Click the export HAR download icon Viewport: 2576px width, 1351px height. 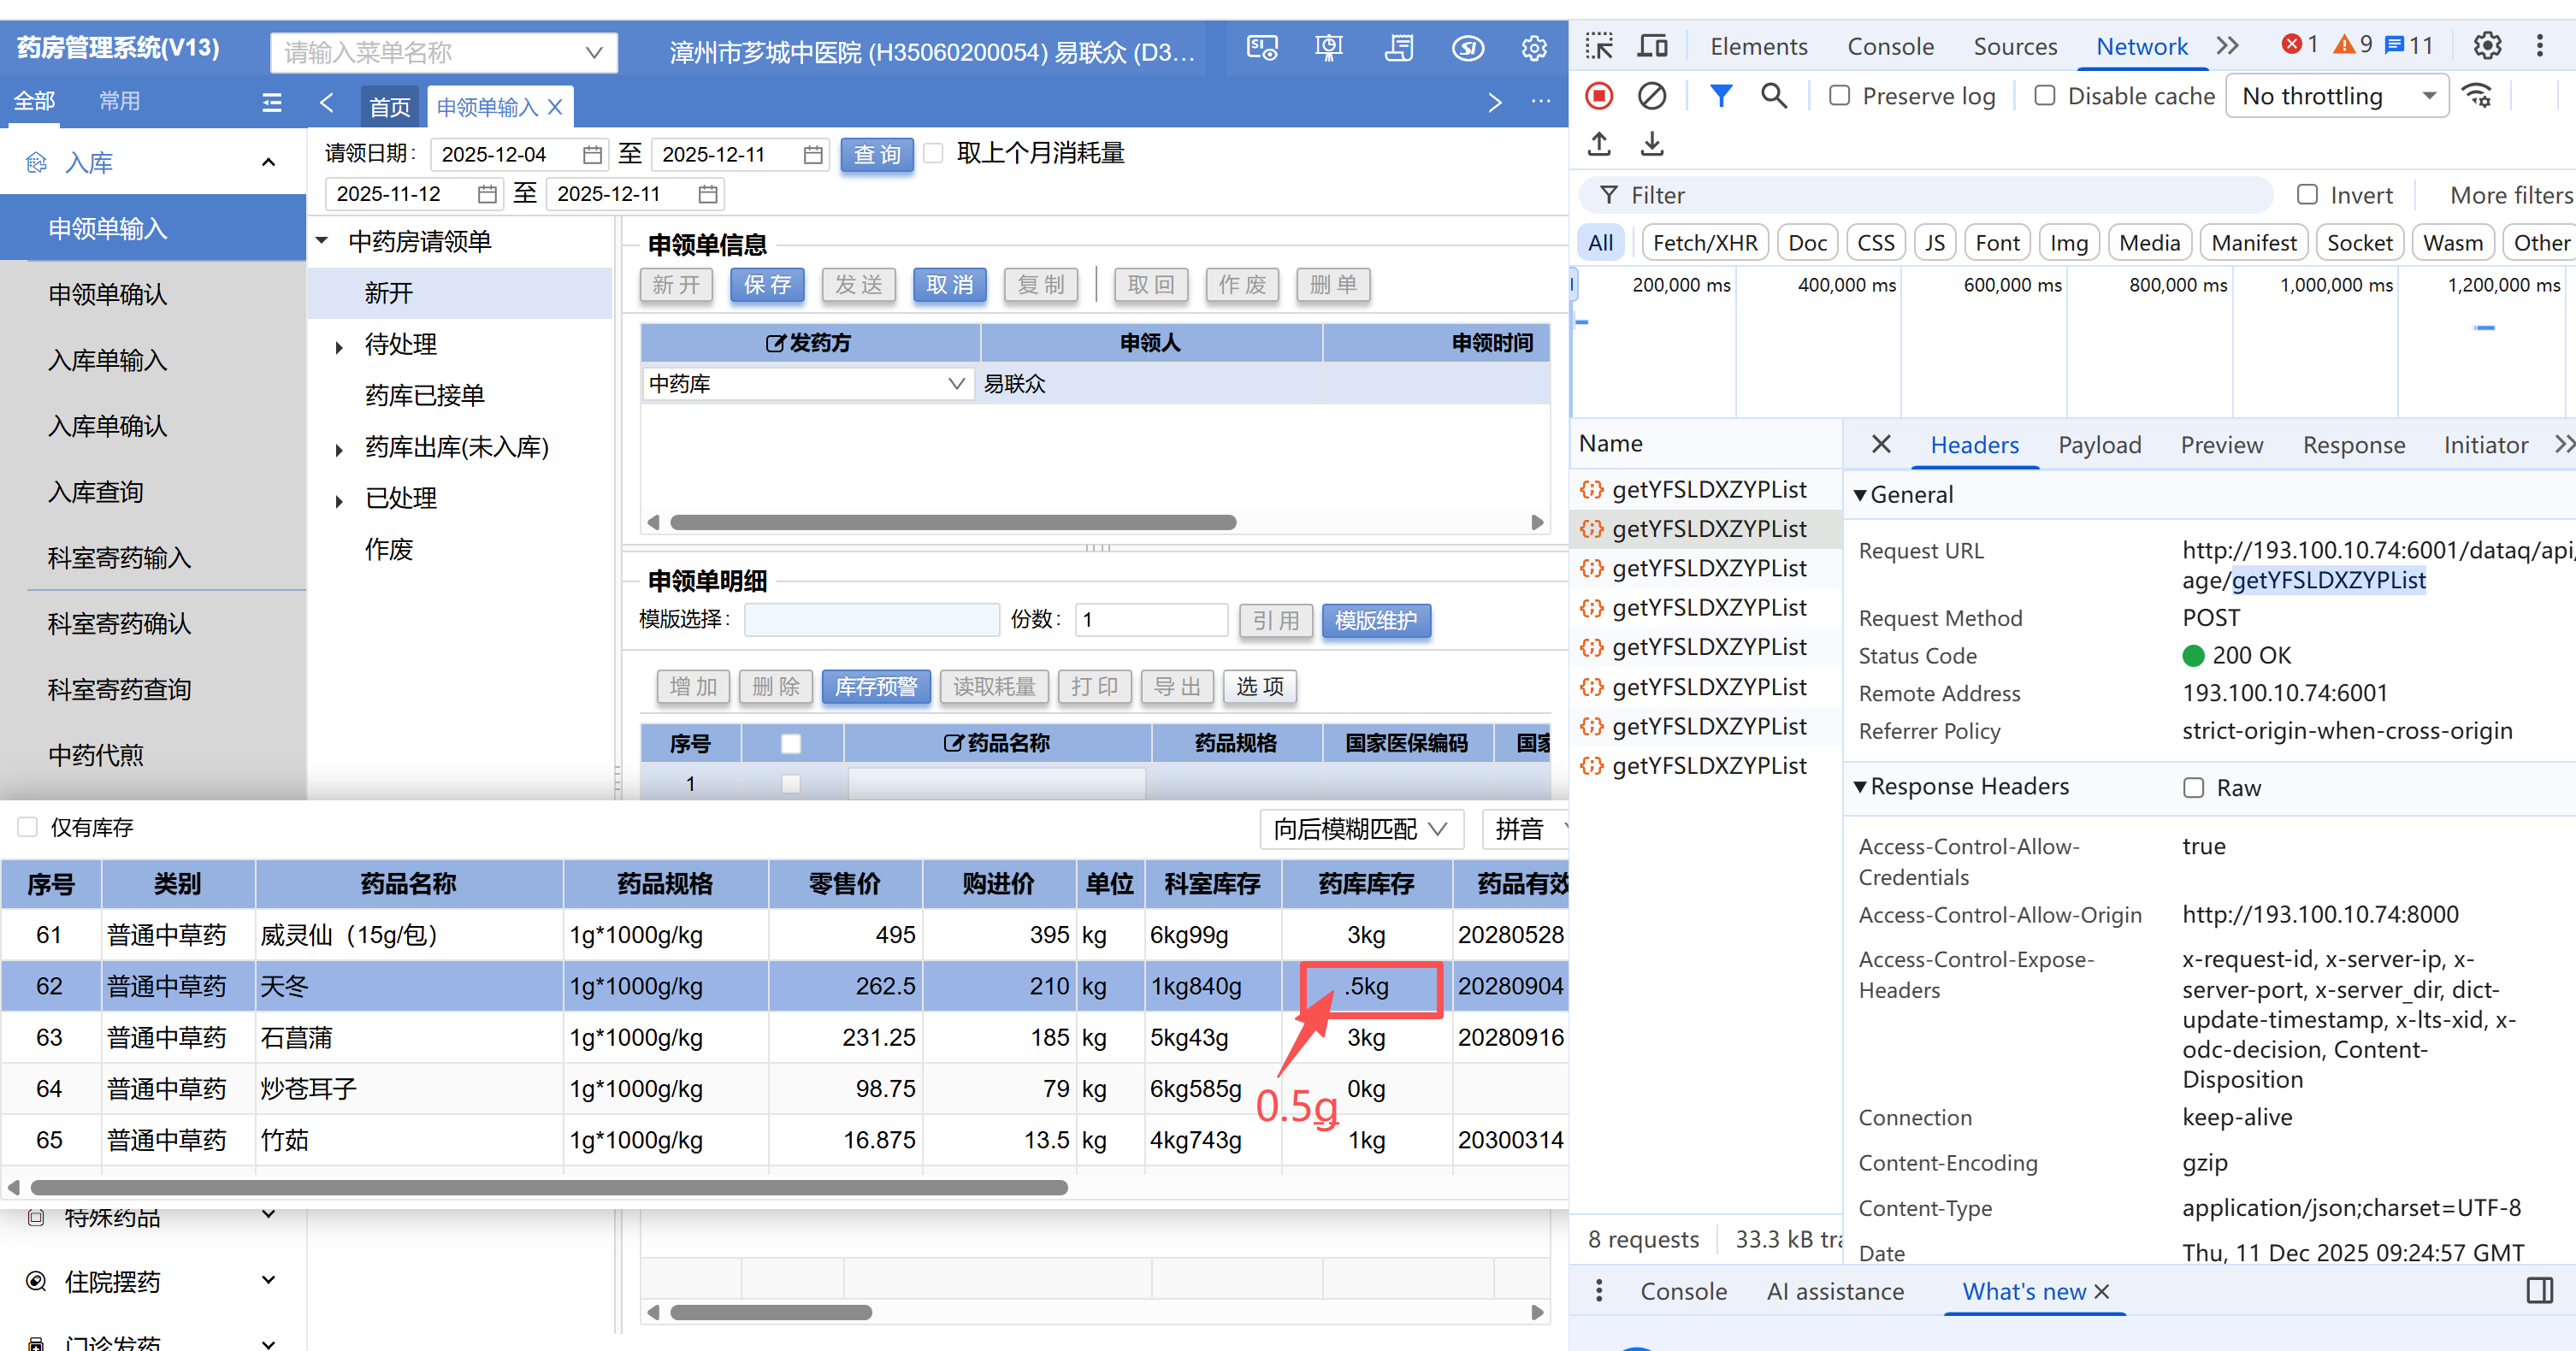[x=1652, y=144]
